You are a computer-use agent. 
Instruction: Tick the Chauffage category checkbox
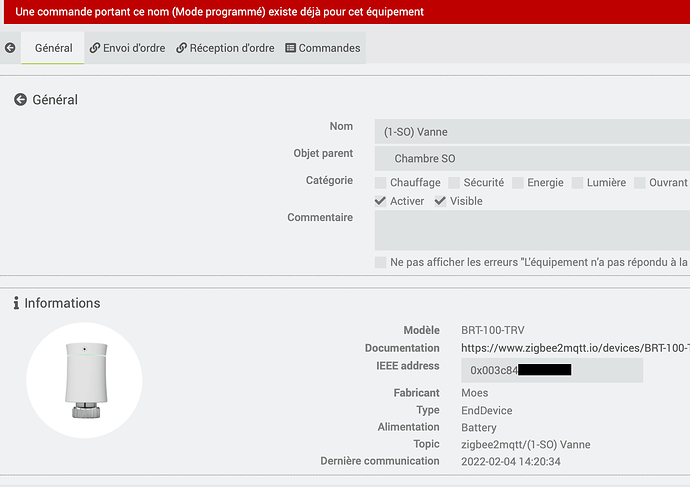(x=381, y=183)
